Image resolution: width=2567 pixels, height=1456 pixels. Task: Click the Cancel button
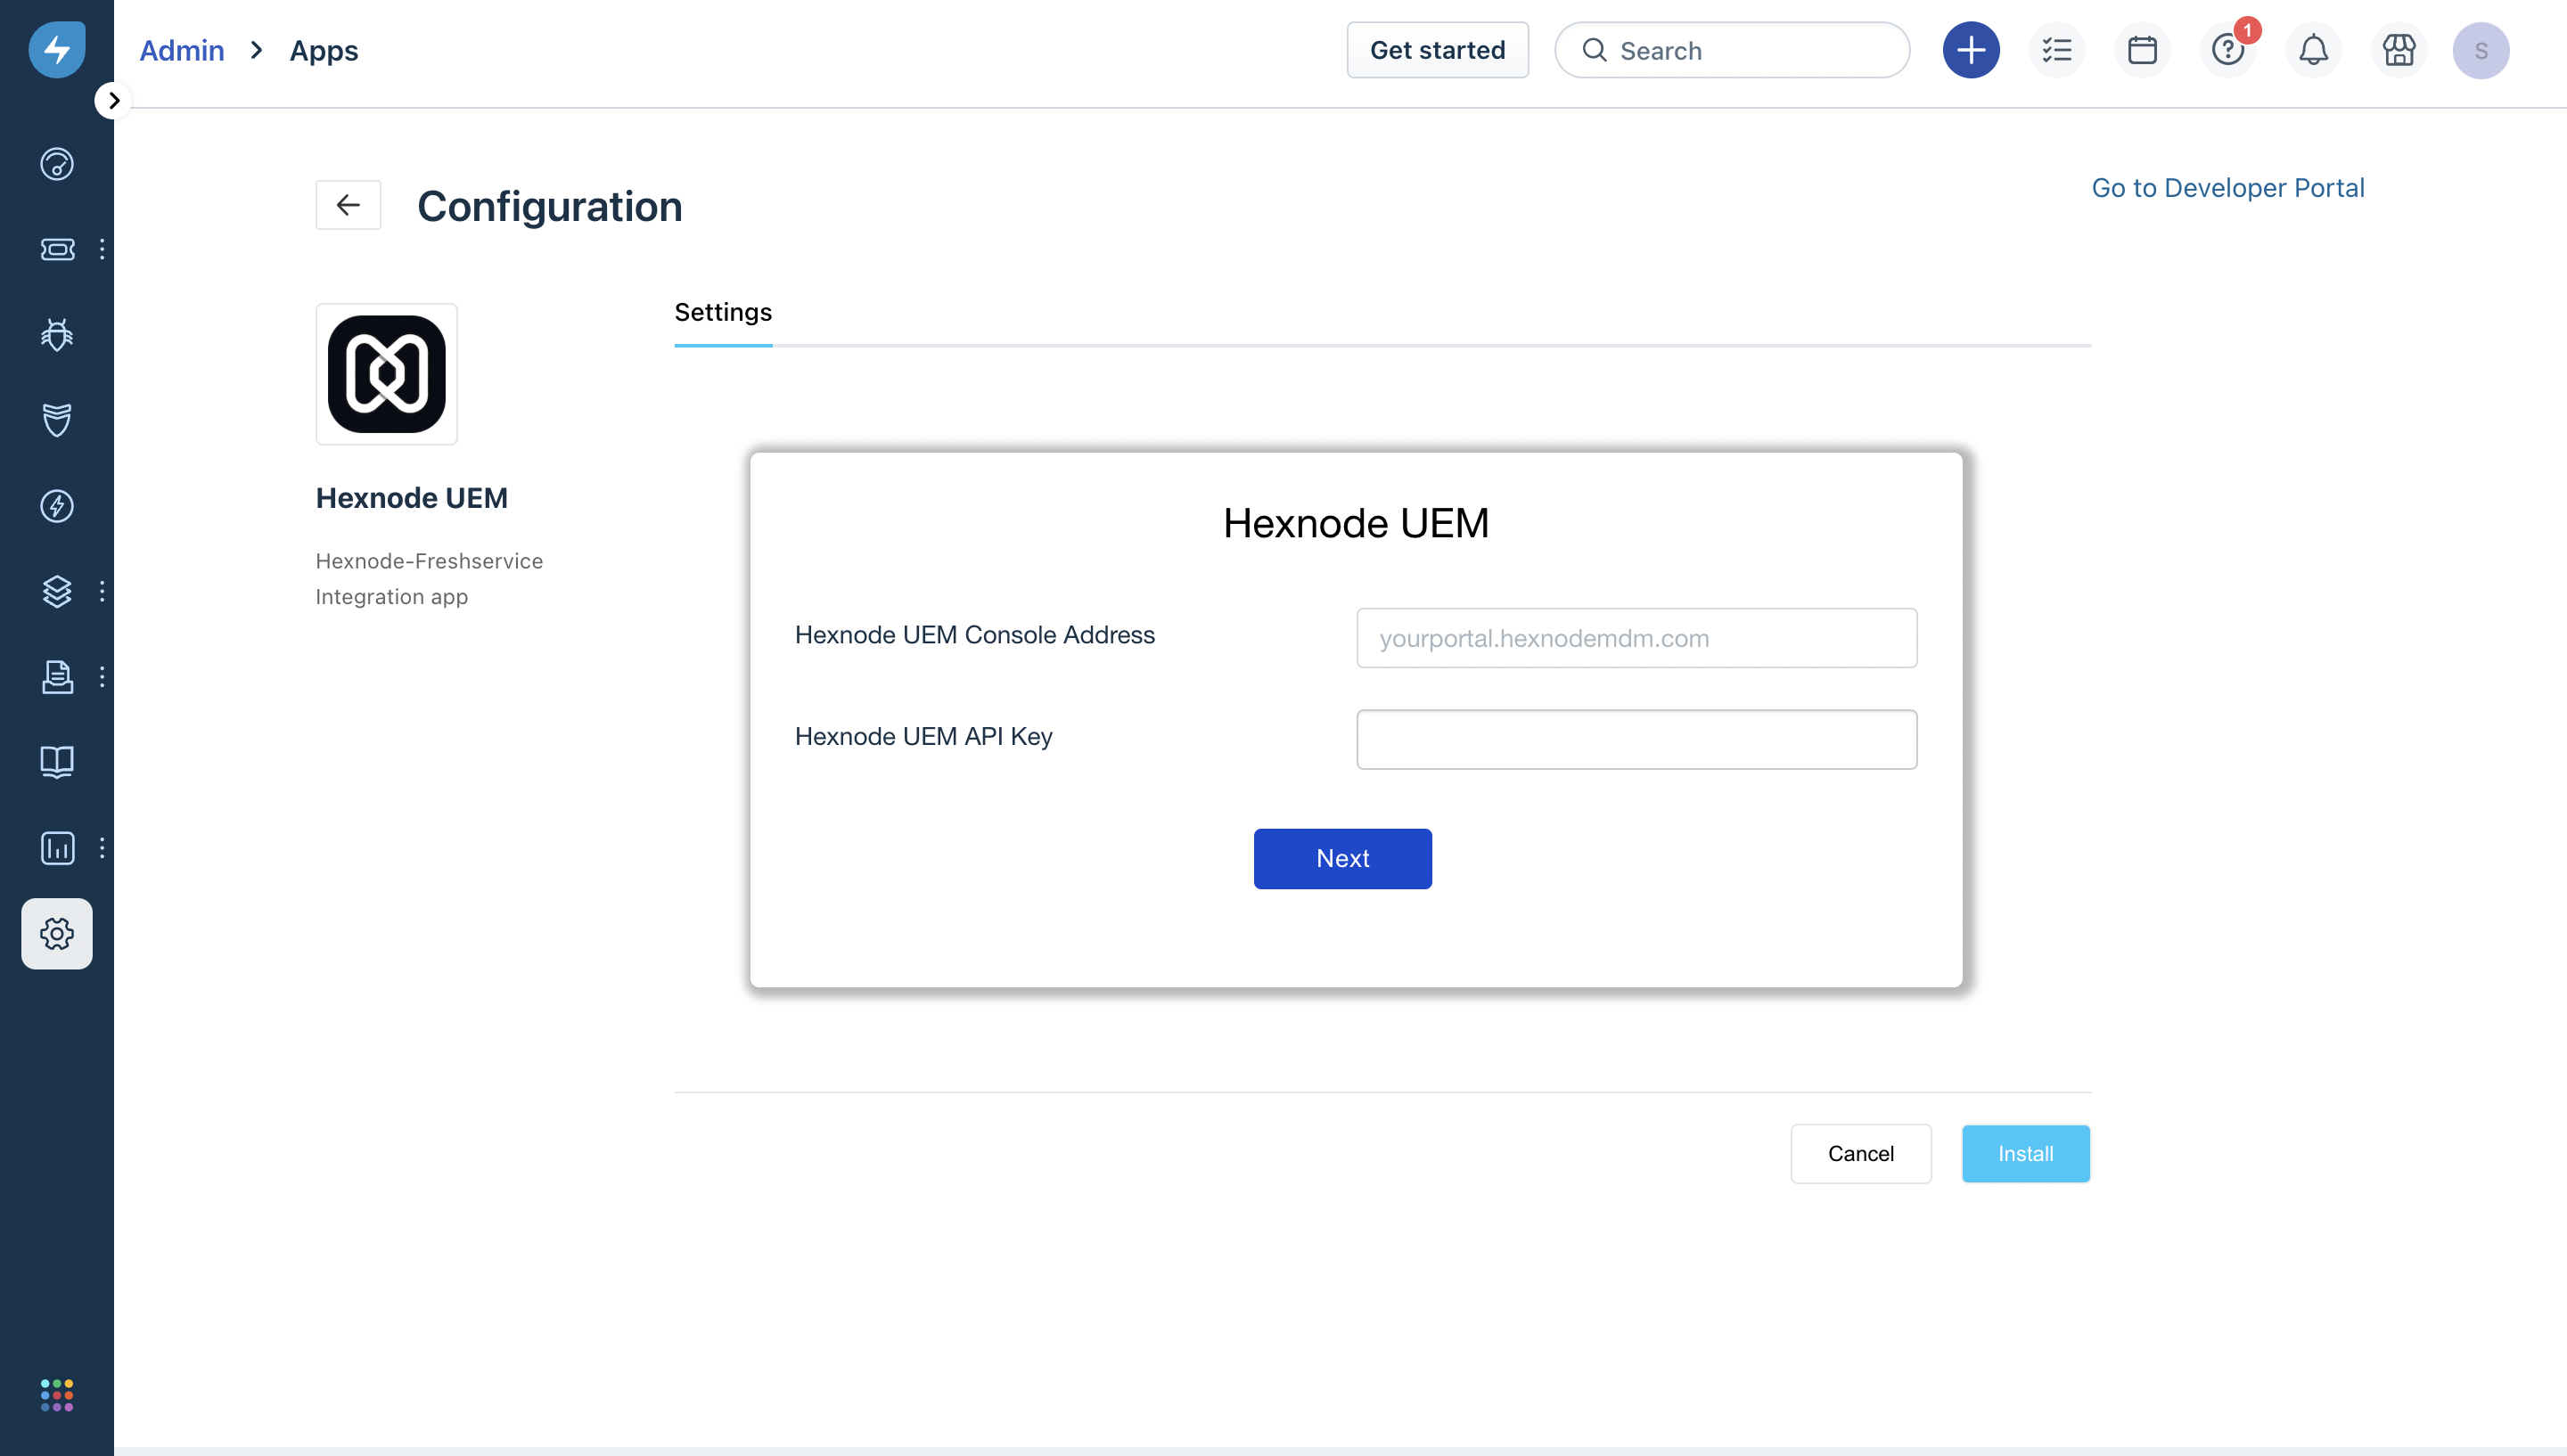tap(1860, 1153)
